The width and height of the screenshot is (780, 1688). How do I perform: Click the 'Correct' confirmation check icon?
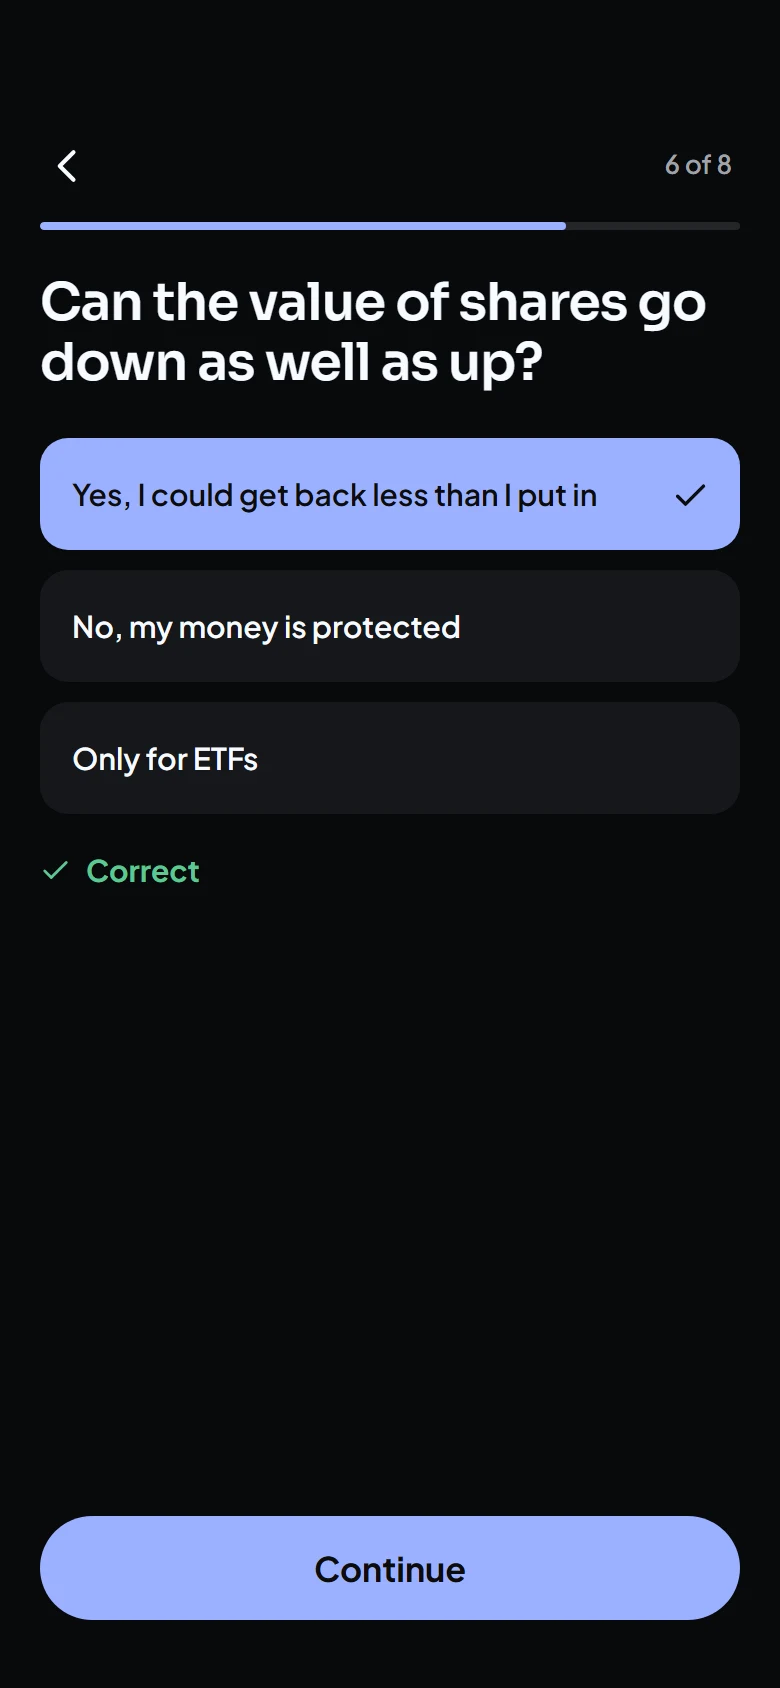pyautogui.click(x=55, y=871)
